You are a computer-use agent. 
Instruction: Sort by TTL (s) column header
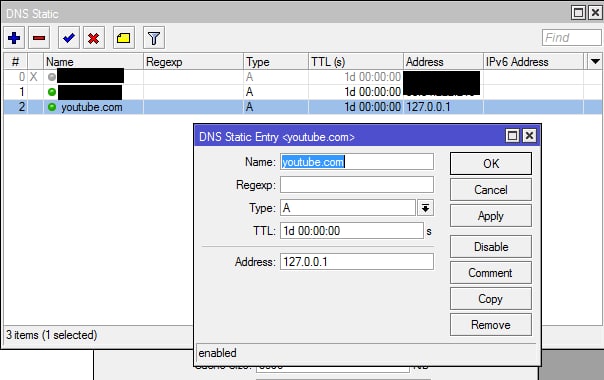[356, 62]
